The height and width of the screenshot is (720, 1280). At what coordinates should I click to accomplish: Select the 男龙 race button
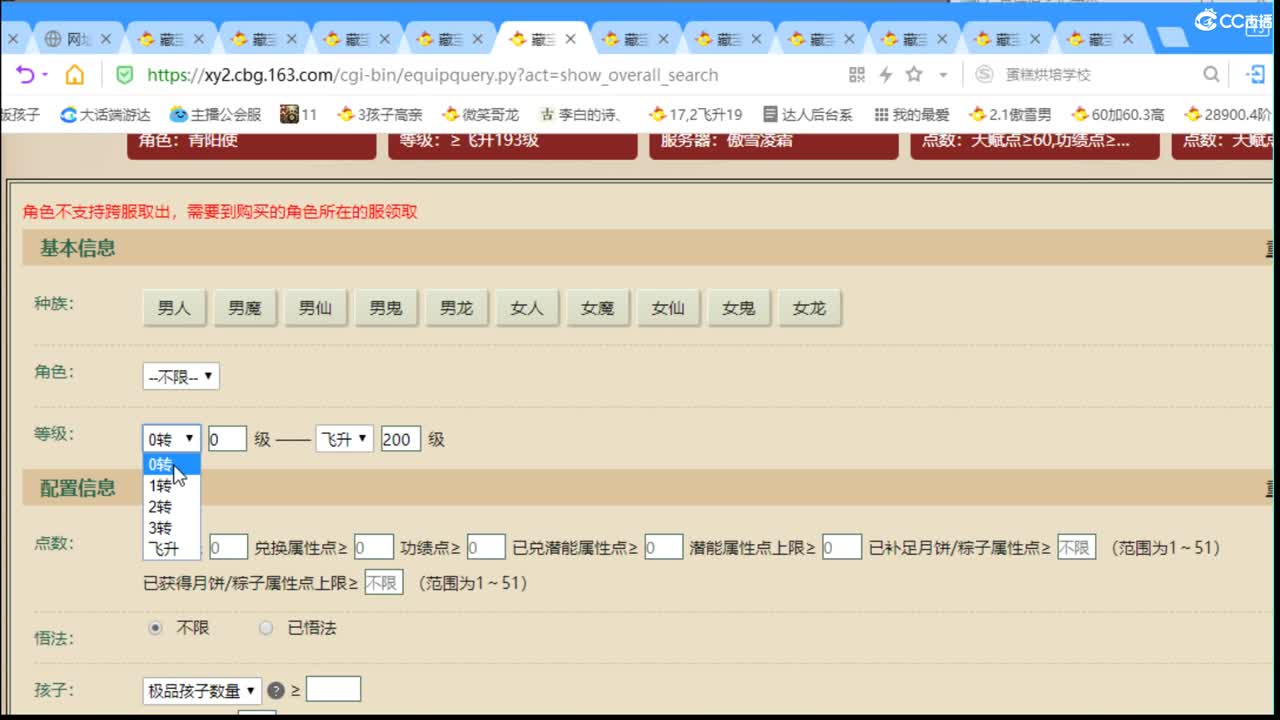[457, 308]
